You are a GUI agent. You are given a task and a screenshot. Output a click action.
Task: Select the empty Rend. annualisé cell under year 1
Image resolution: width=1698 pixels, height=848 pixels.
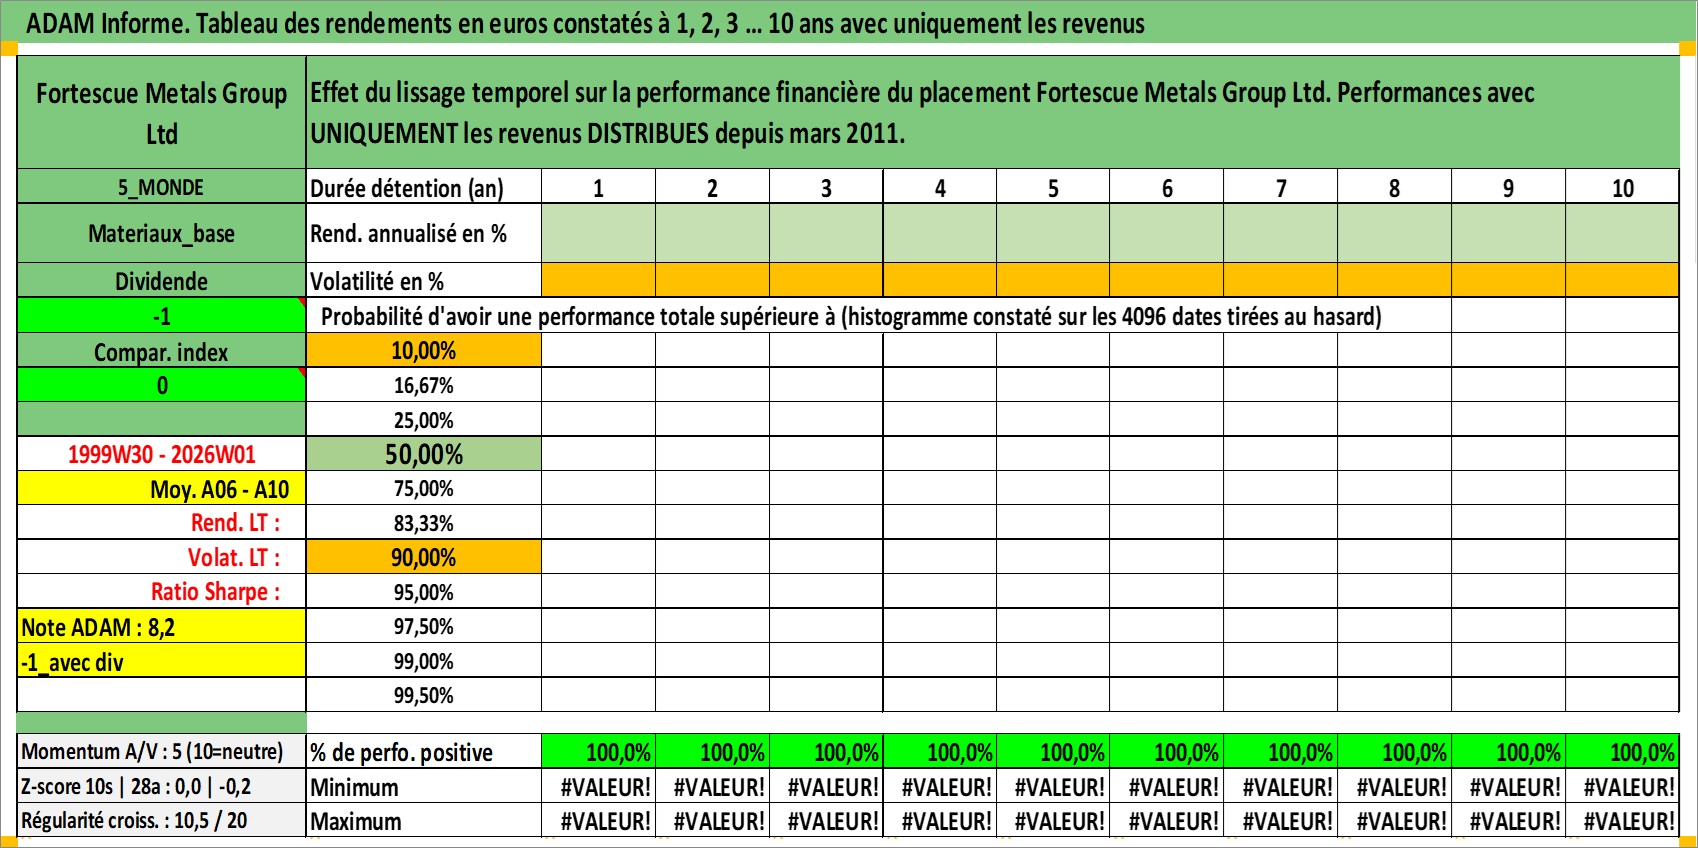[x=598, y=233]
